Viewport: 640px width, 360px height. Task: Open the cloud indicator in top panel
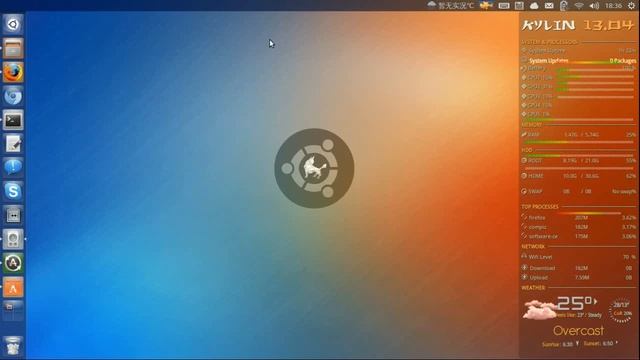click(534, 6)
